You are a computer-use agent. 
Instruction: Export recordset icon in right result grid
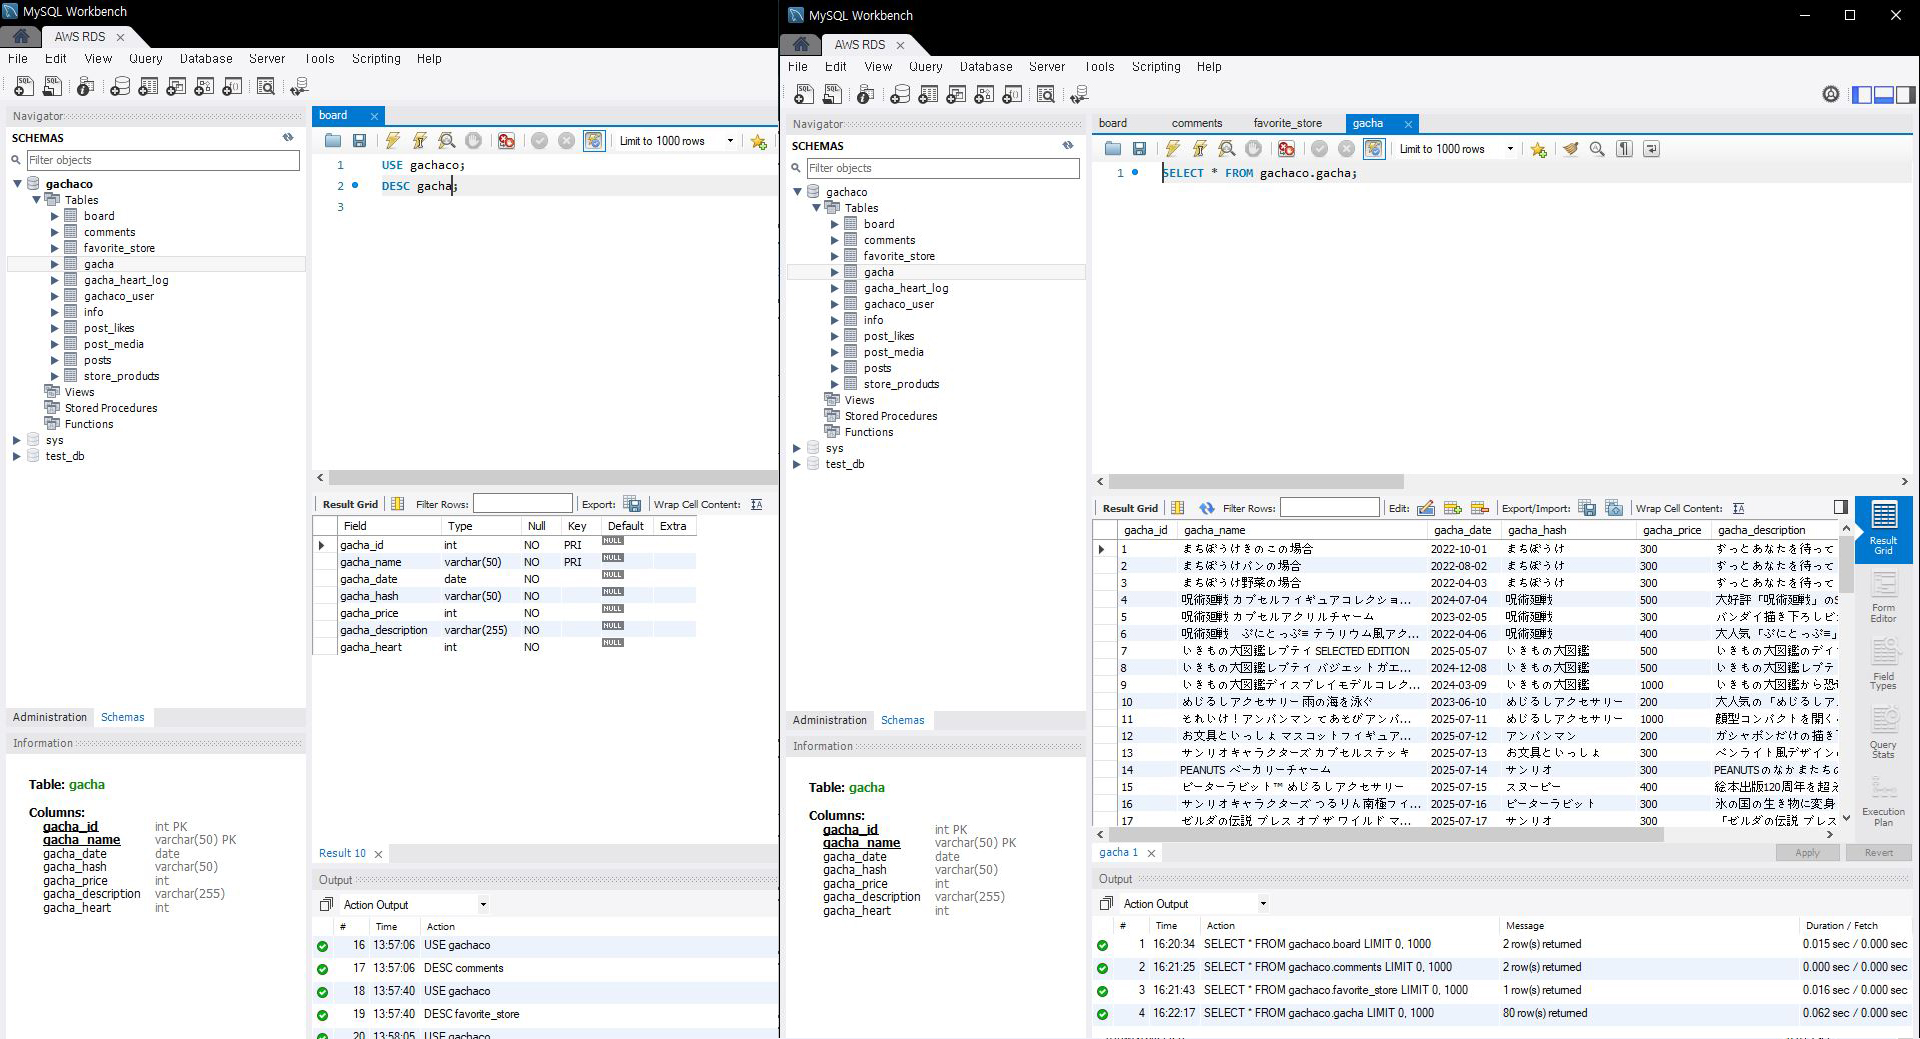coord(1587,508)
